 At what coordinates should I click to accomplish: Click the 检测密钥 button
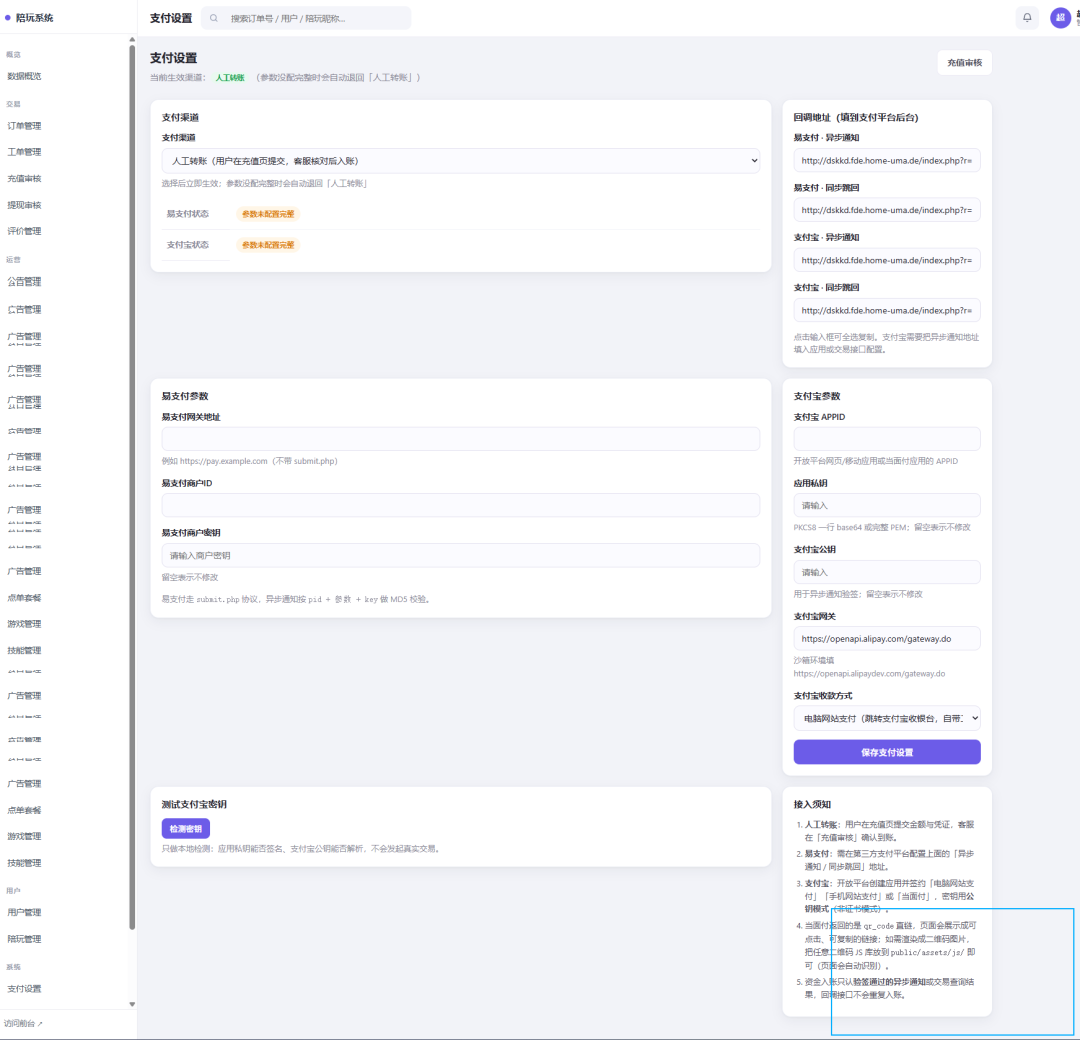pos(186,829)
